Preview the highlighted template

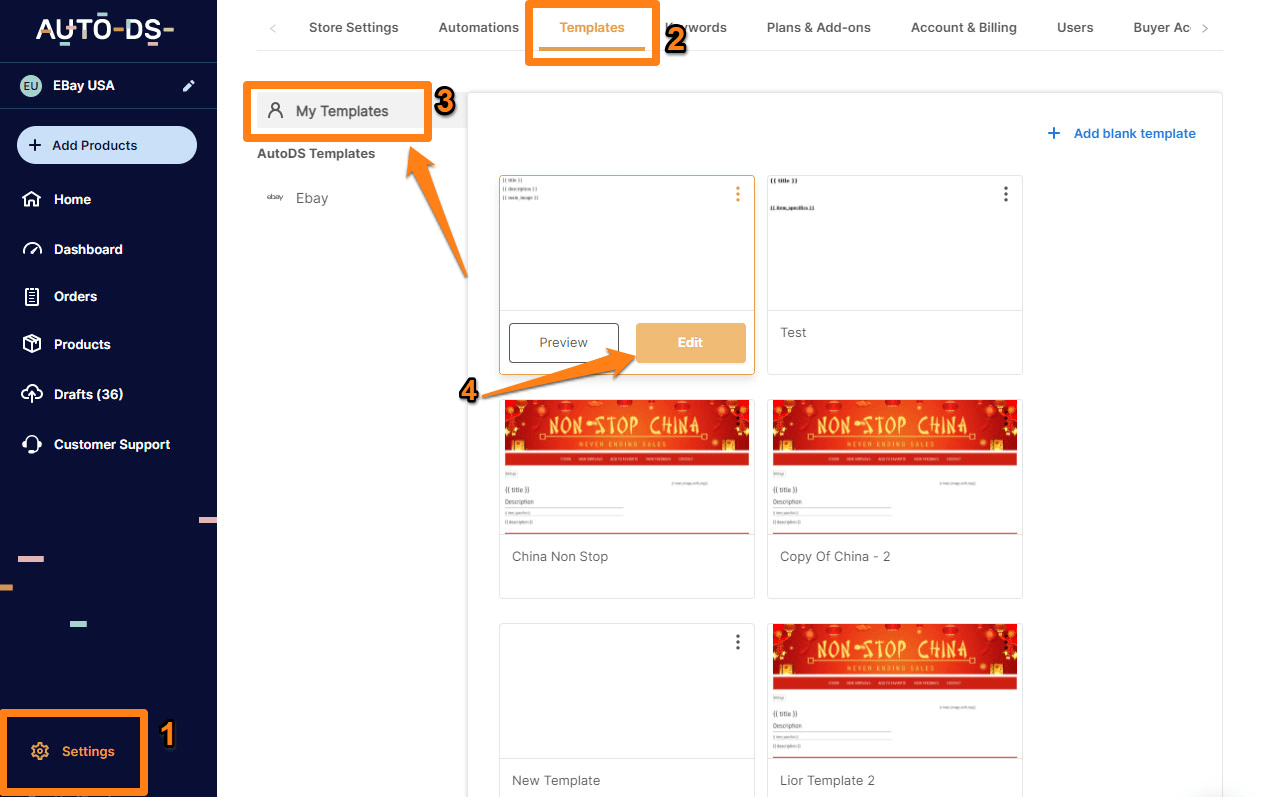564,343
